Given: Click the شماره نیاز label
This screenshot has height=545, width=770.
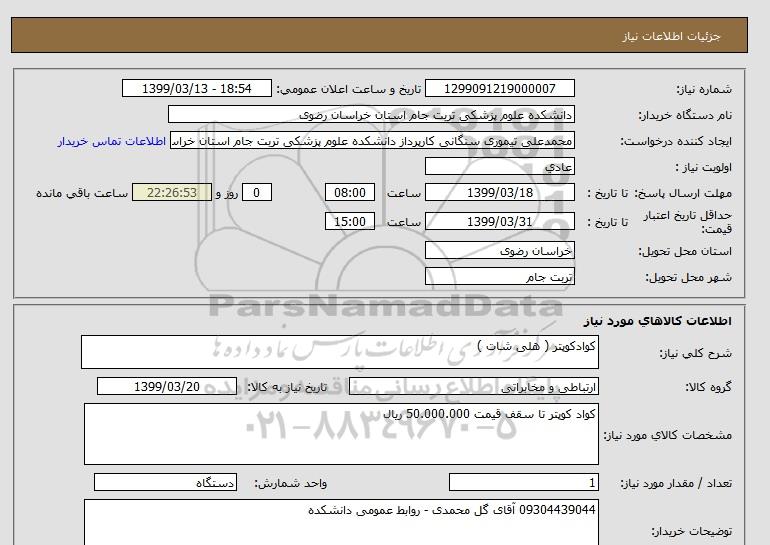Looking at the screenshot, I should point(704,89).
